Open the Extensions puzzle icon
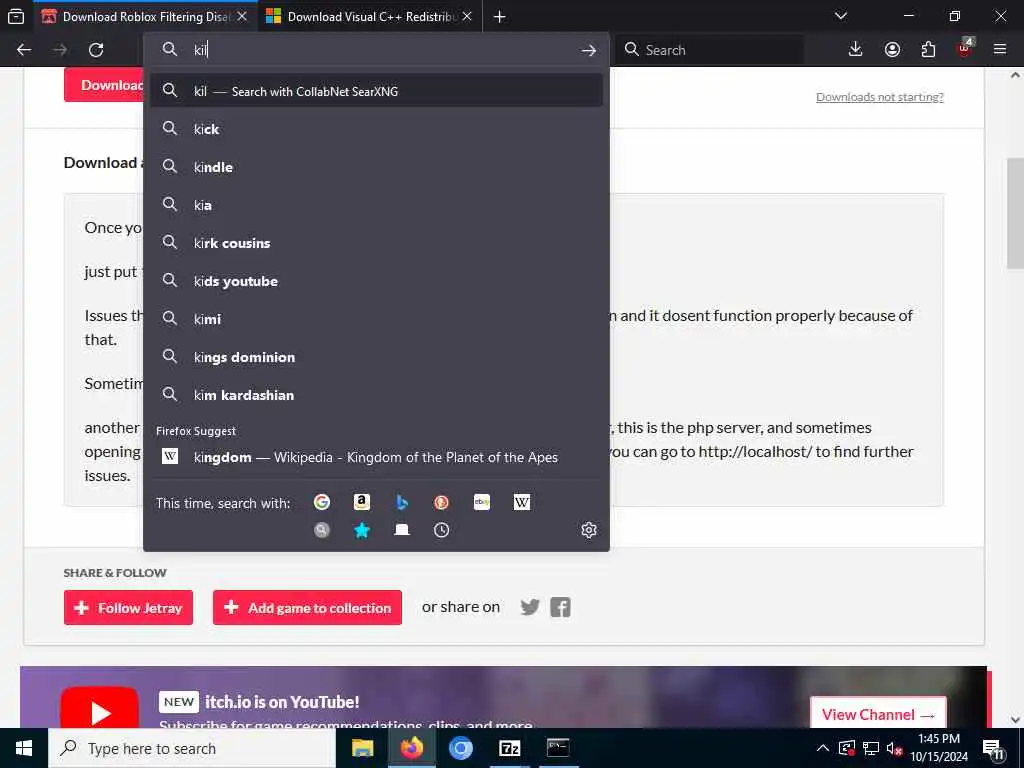 [928, 50]
